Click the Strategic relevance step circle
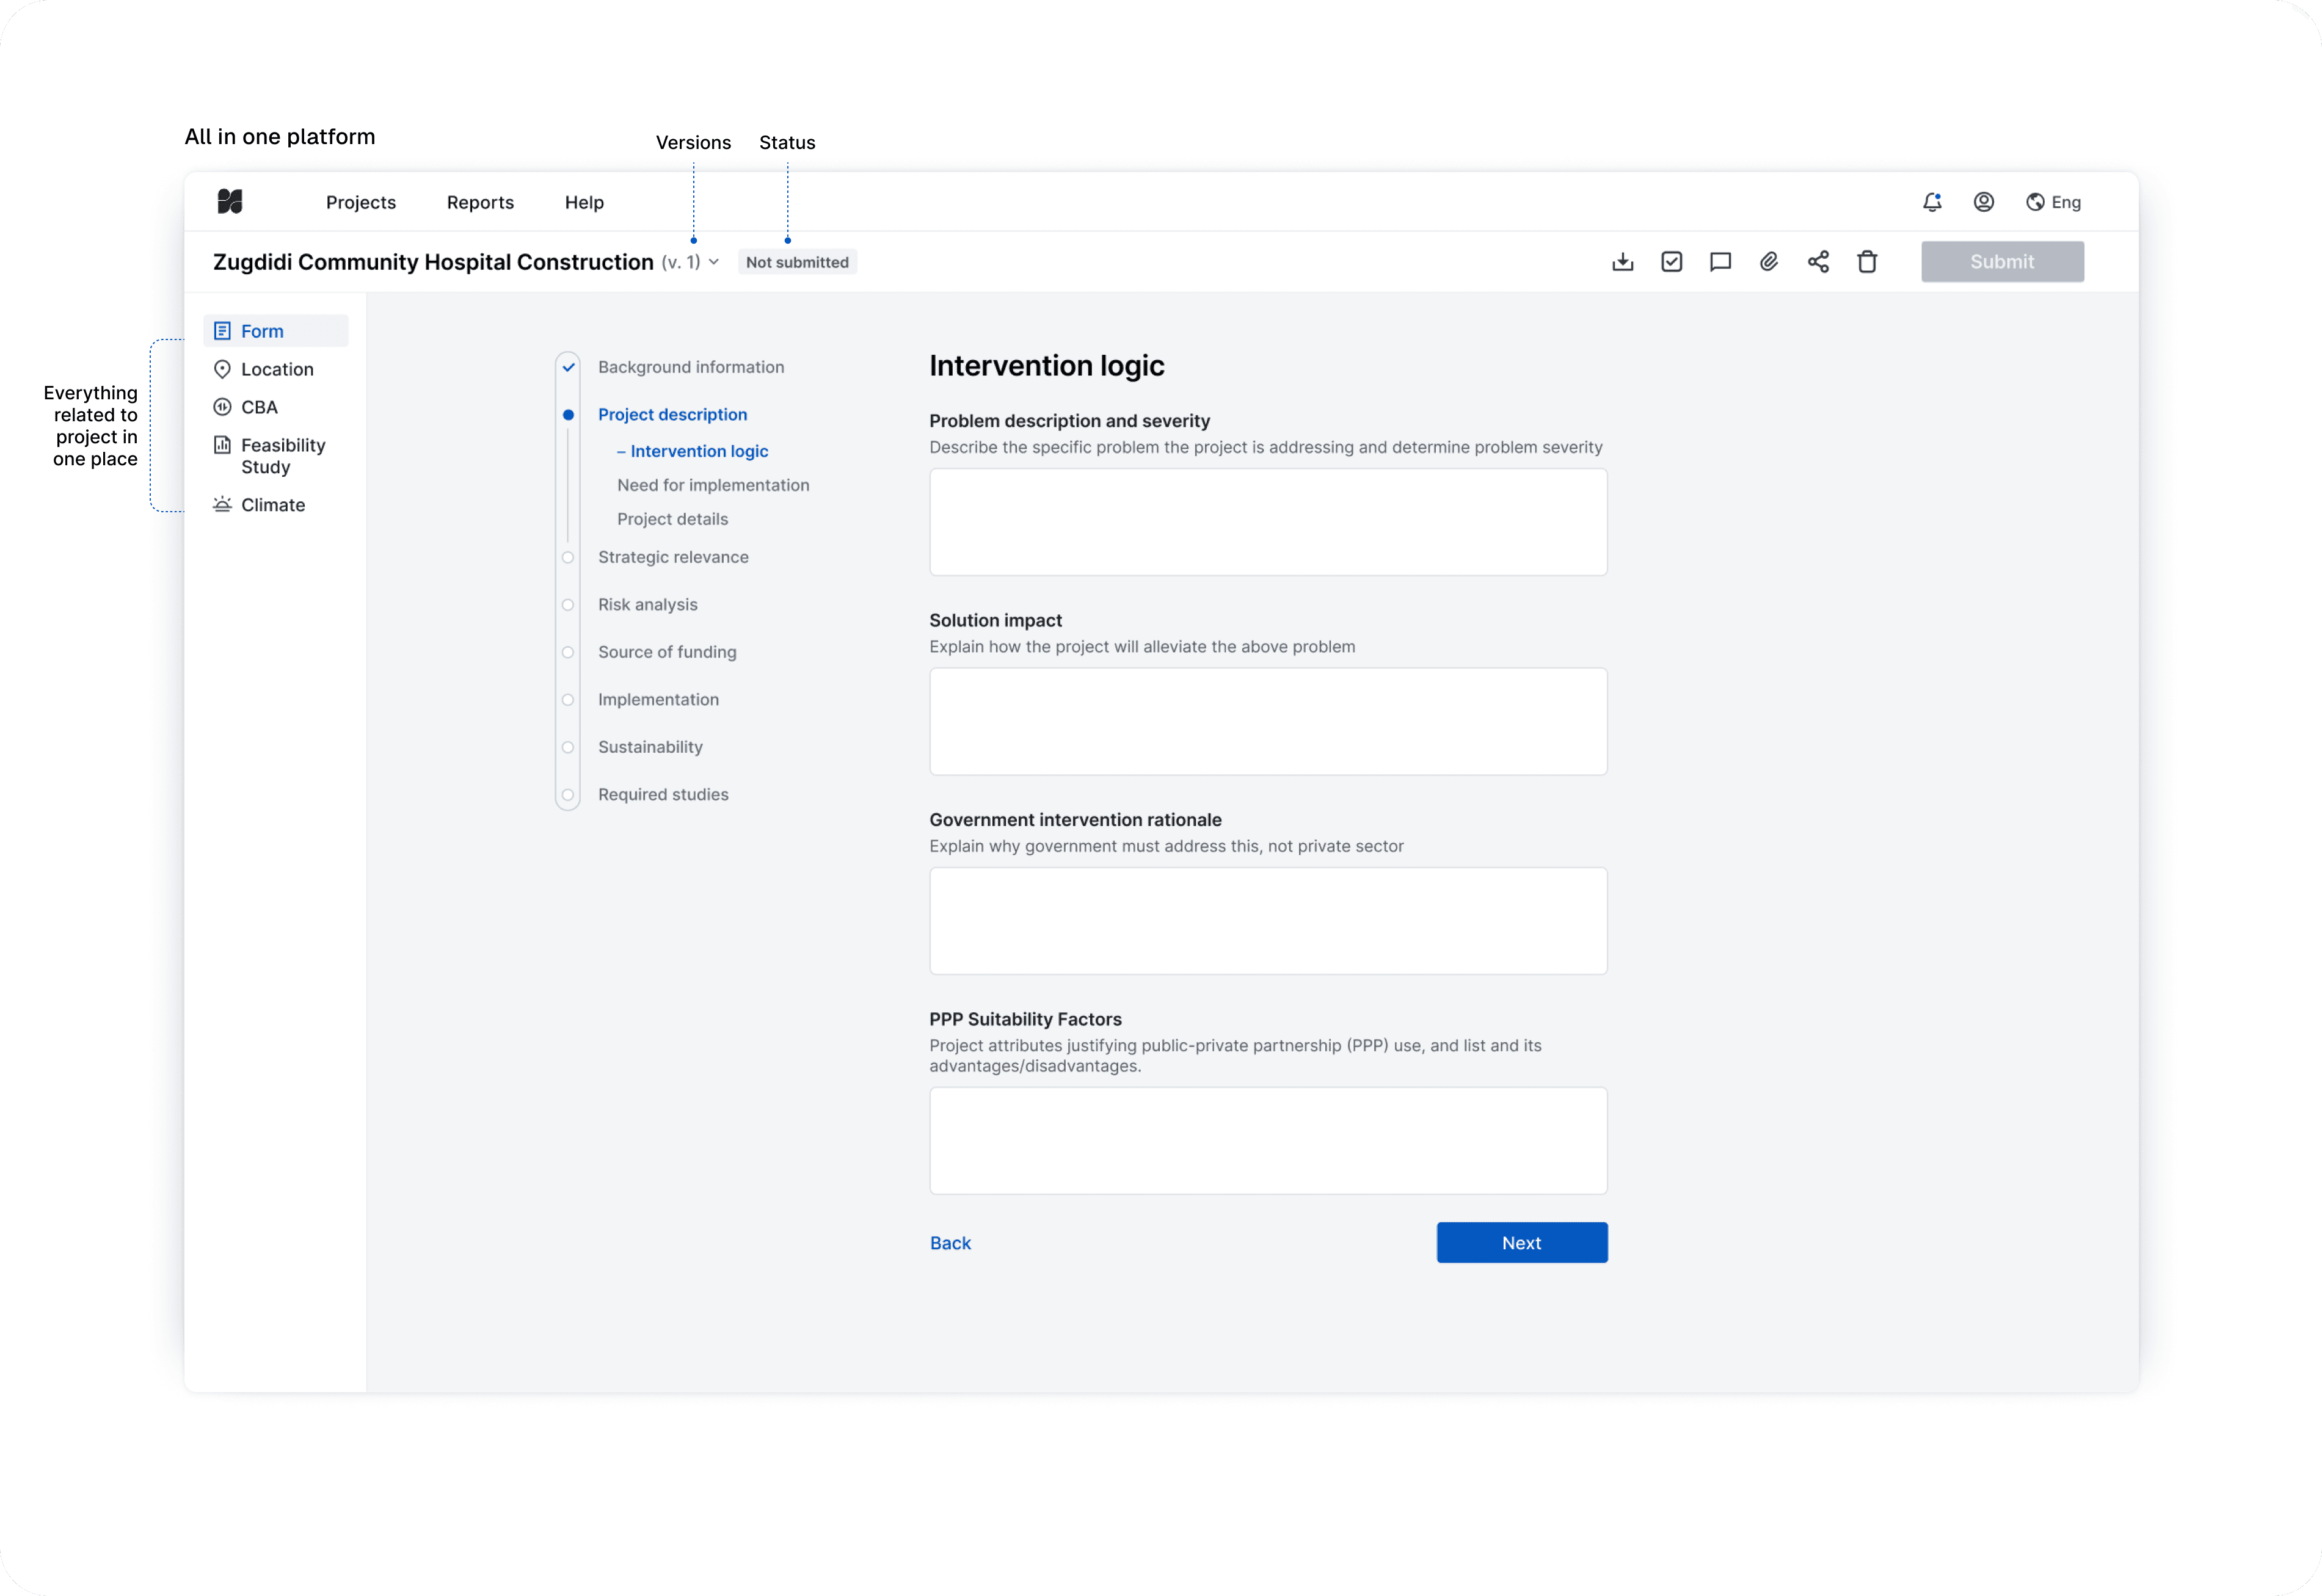 [x=568, y=557]
